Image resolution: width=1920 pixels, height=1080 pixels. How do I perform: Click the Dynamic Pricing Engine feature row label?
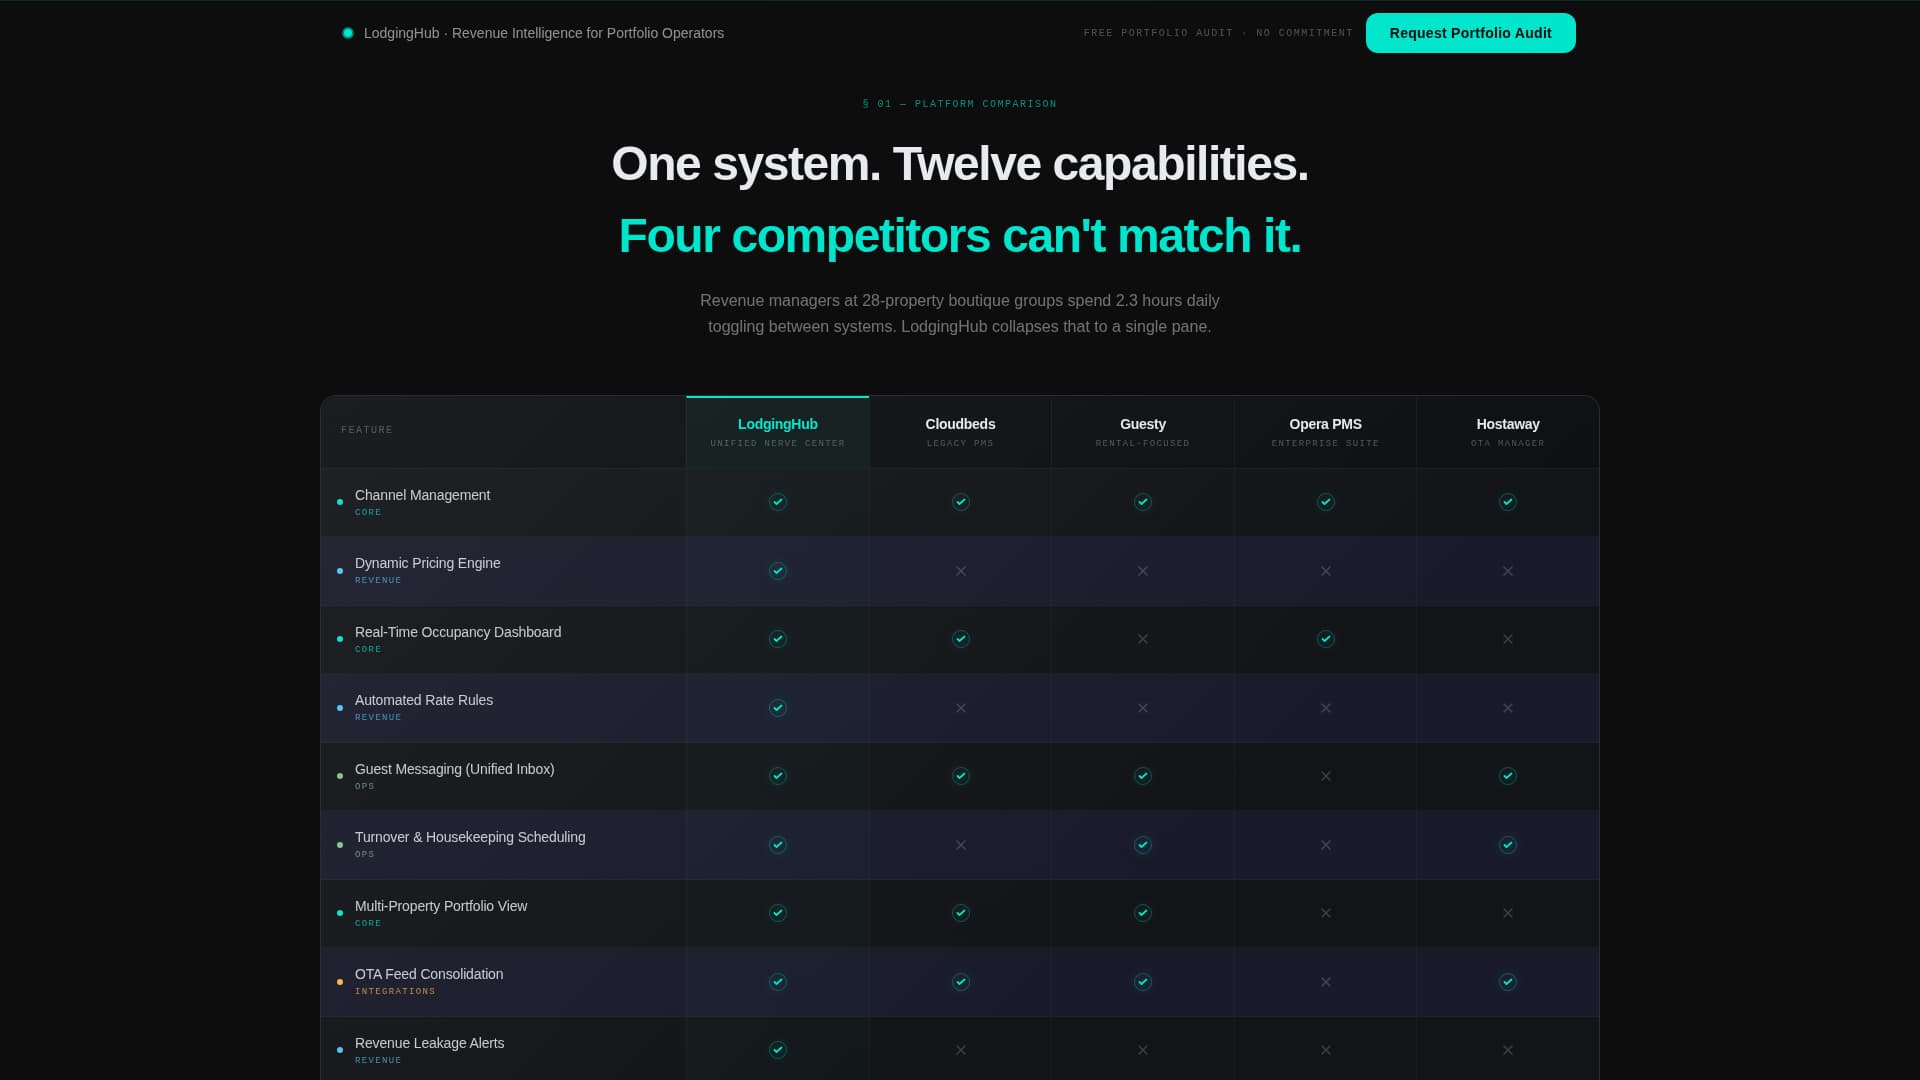pyautogui.click(x=427, y=563)
